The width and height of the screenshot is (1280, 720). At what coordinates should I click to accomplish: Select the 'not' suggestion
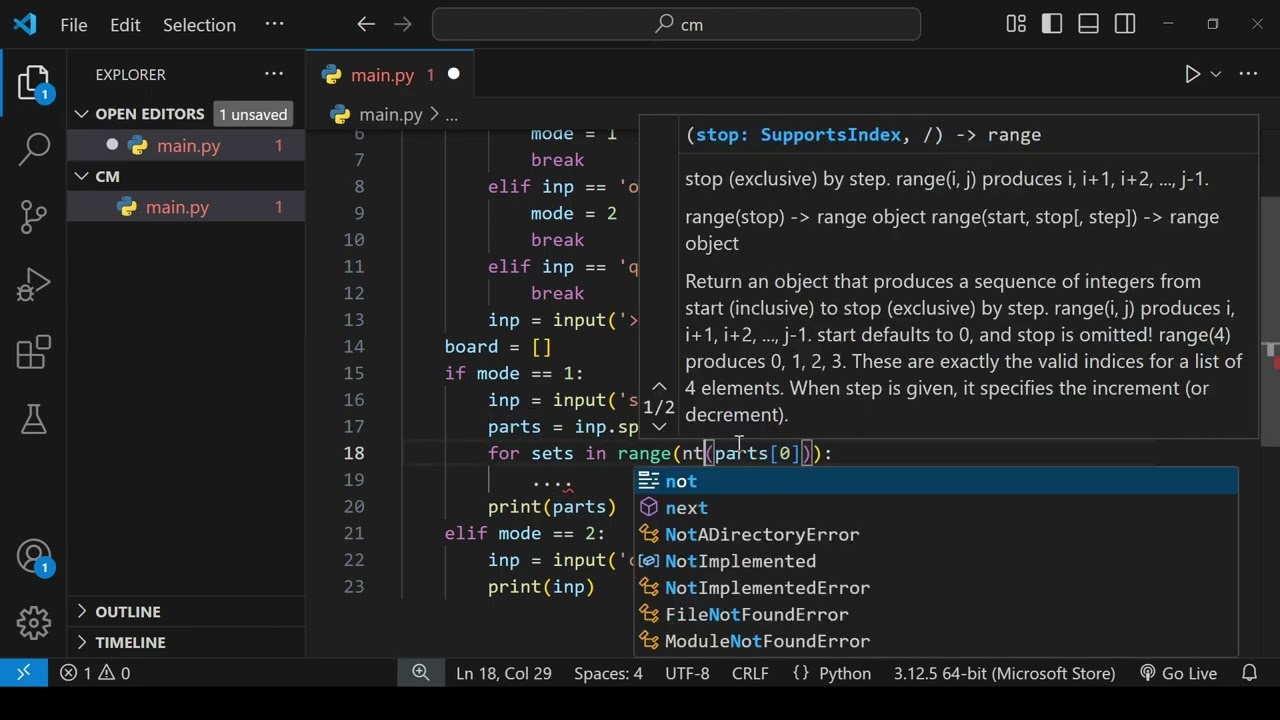[936, 481]
